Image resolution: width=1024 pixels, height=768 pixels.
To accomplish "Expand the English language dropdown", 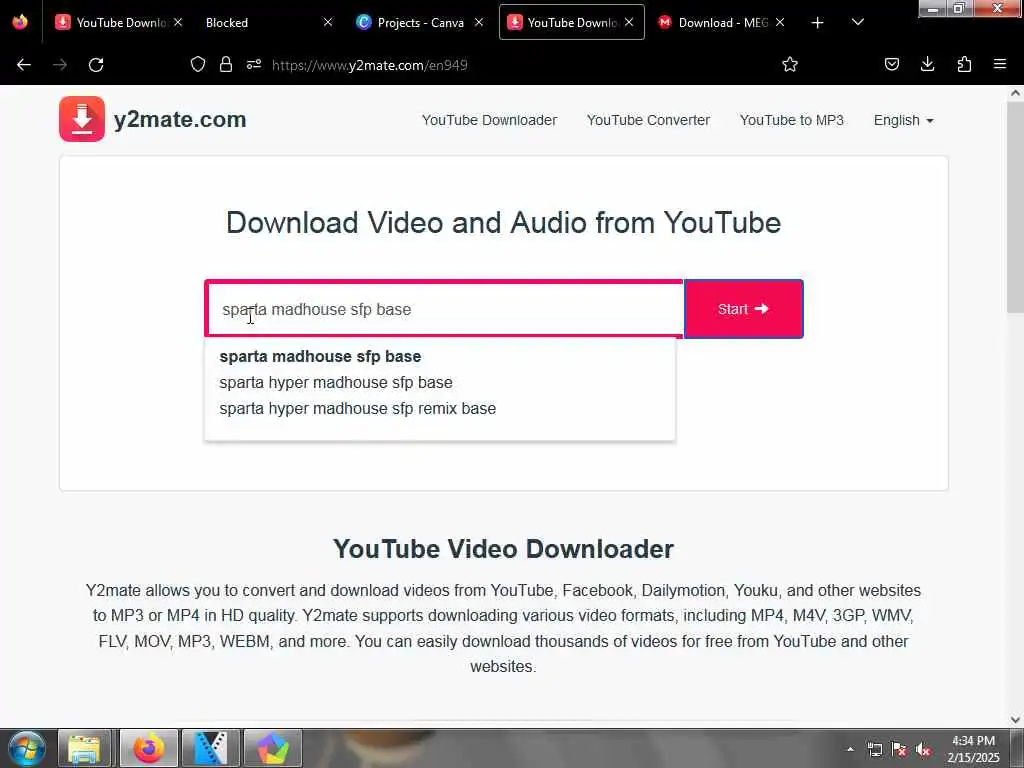I will click(x=904, y=120).
